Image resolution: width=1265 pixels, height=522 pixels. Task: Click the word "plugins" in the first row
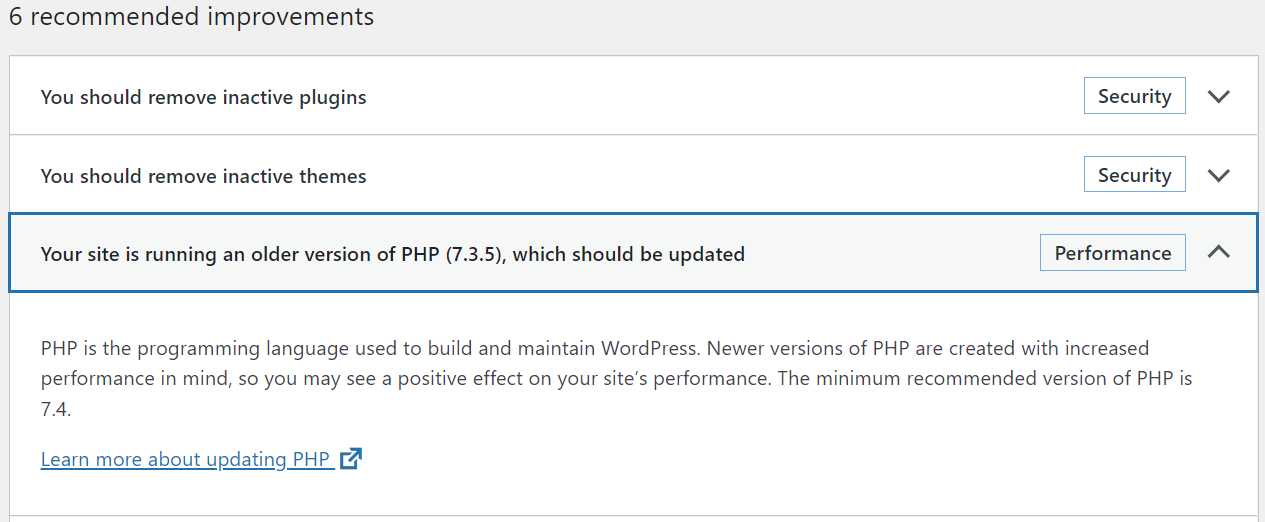pos(332,98)
